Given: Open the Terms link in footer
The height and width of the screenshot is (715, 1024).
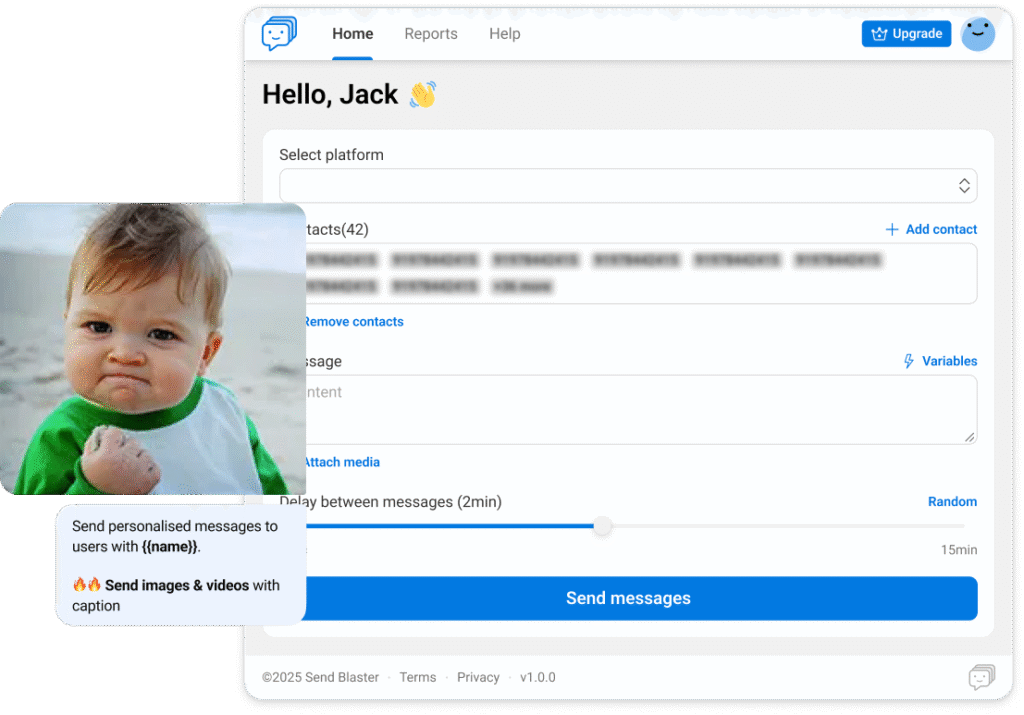Looking at the screenshot, I should (417, 678).
